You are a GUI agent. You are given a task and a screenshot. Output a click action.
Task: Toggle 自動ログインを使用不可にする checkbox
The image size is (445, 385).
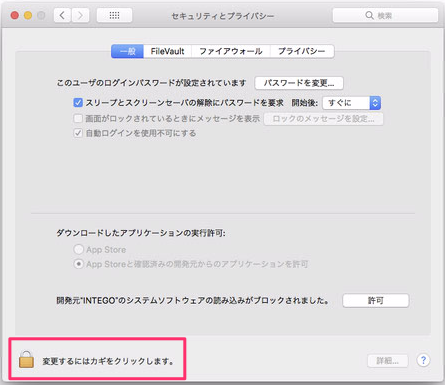tap(78, 133)
